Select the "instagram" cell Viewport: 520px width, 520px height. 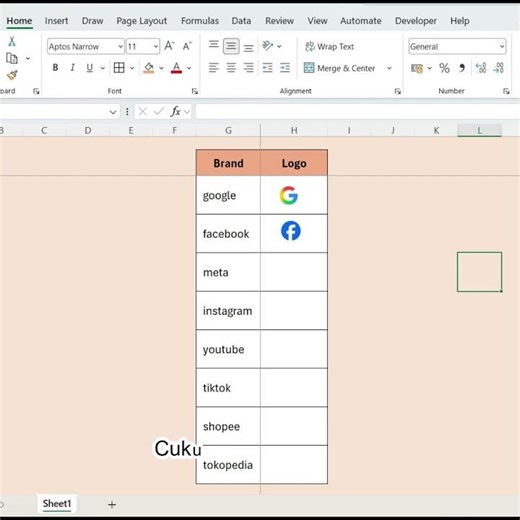[x=228, y=311]
